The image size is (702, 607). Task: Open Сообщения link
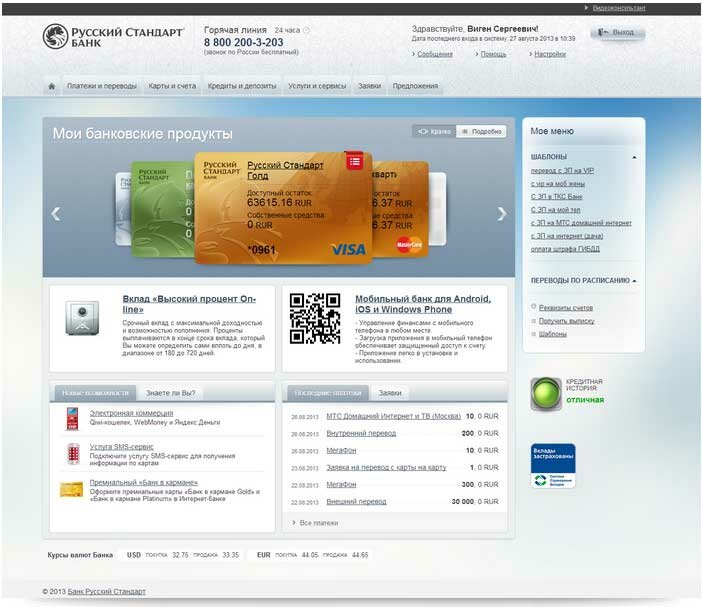tap(435, 54)
